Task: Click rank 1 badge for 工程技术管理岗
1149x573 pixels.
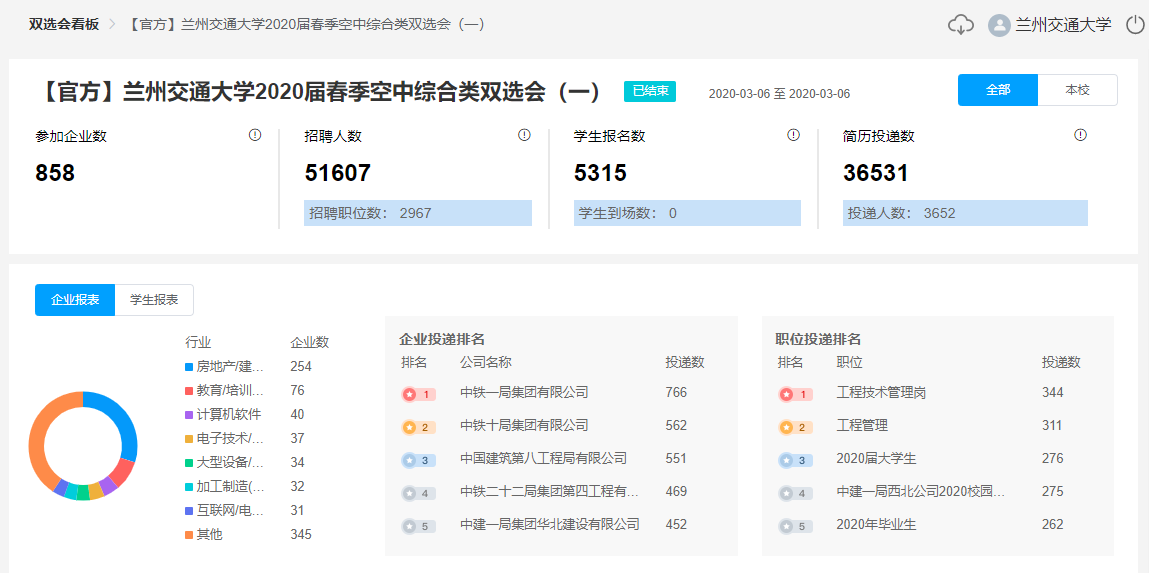Action: pyautogui.click(x=795, y=394)
